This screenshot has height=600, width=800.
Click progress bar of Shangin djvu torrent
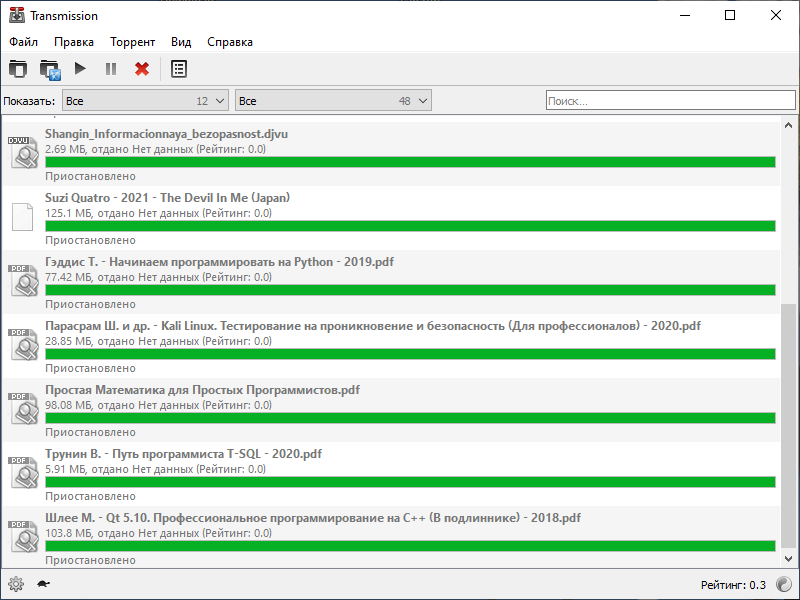coord(410,162)
